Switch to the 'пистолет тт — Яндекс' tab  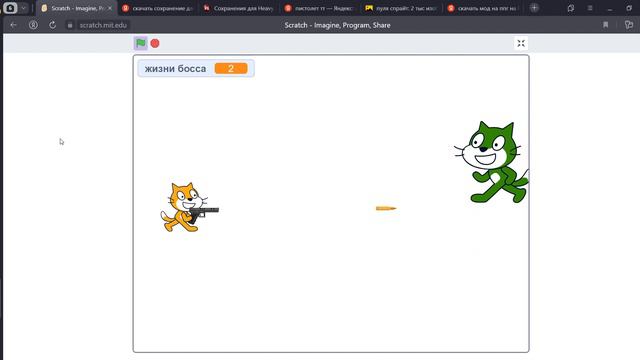tap(320, 8)
